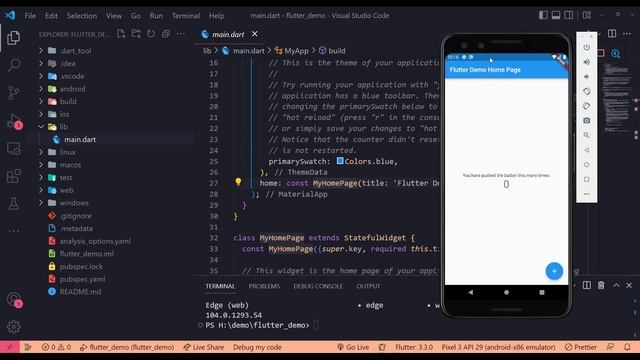Open the Source Control view
Image resolution: width=640 pixels, height=360 pixels.
[13, 93]
